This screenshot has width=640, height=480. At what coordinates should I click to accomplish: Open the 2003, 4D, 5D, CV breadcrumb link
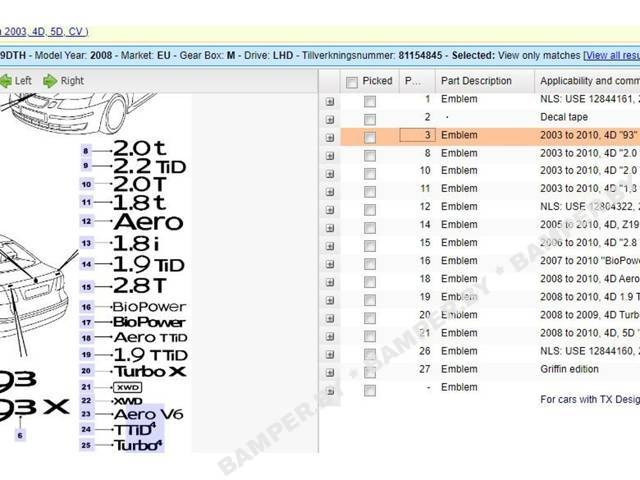pos(44,32)
